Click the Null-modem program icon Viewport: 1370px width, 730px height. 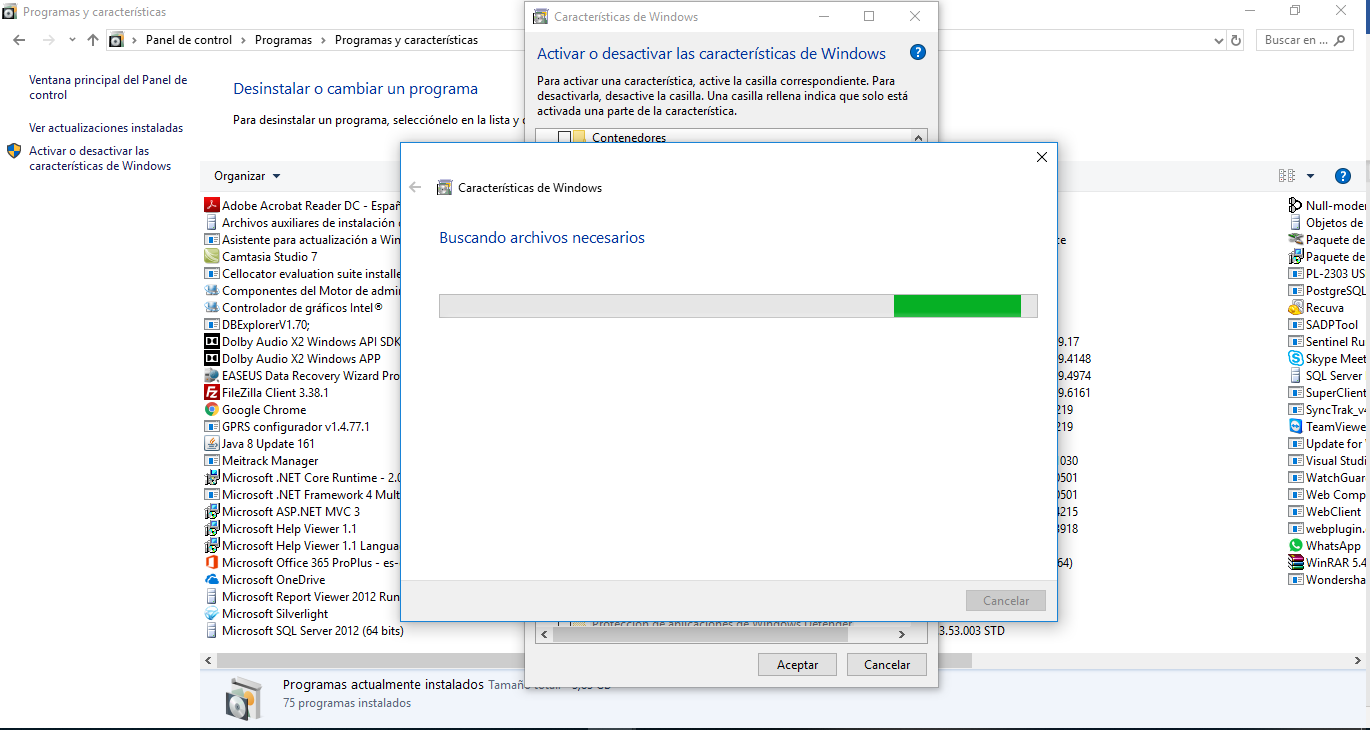[x=1296, y=205]
